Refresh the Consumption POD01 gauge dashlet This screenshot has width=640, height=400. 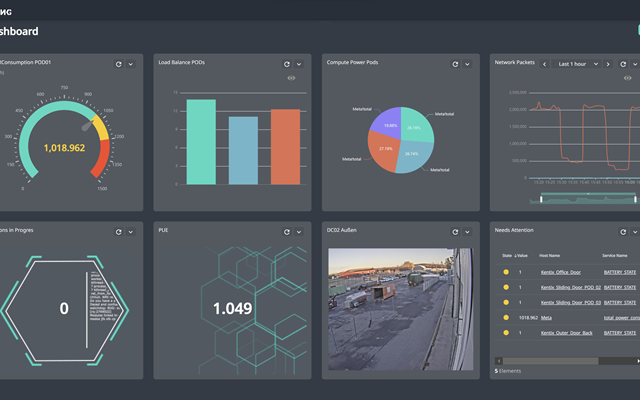pyautogui.click(x=118, y=64)
